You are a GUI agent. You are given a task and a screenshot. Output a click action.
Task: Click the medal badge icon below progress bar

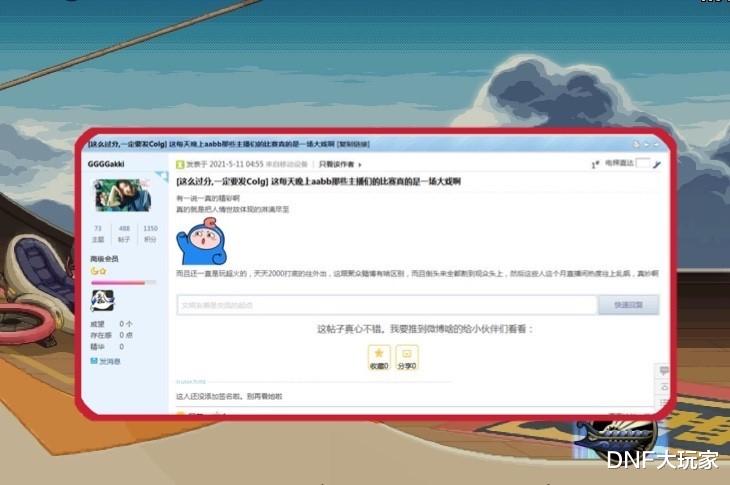[x=102, y=300]
